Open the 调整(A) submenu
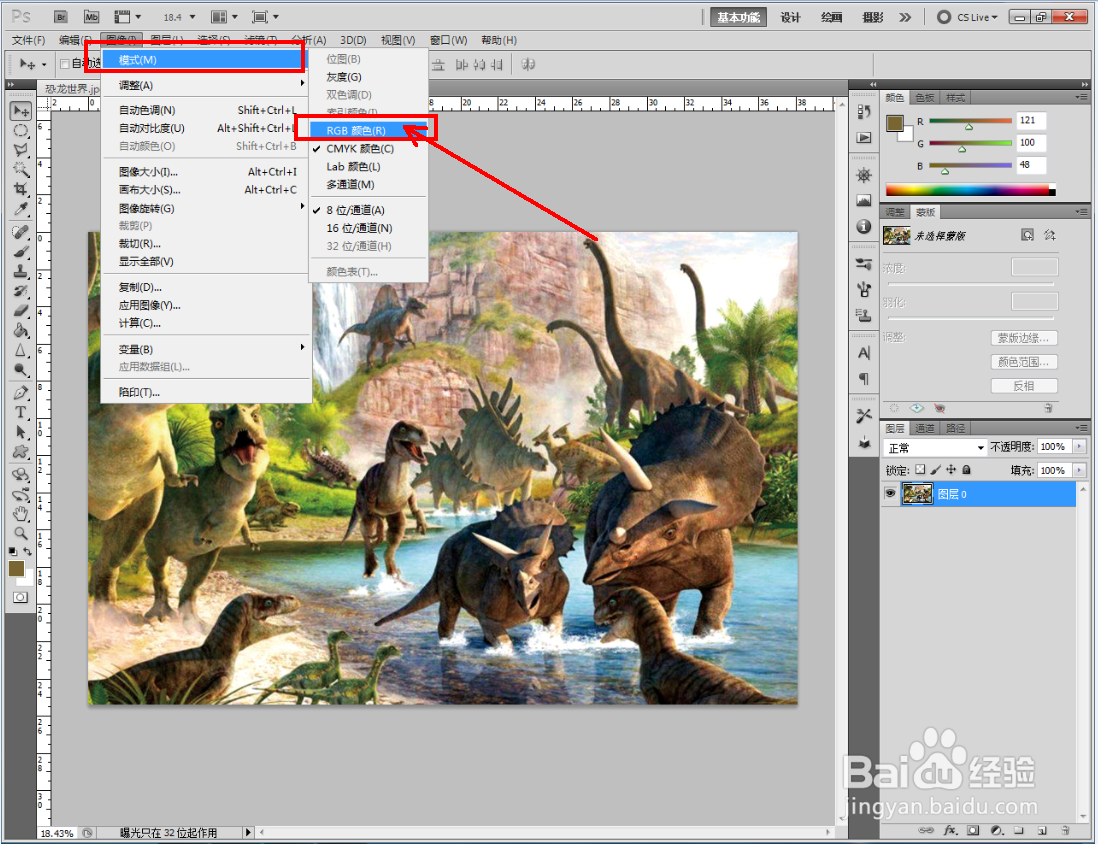The height and width of the screenshot is (844, 1098). pos(207,85)
